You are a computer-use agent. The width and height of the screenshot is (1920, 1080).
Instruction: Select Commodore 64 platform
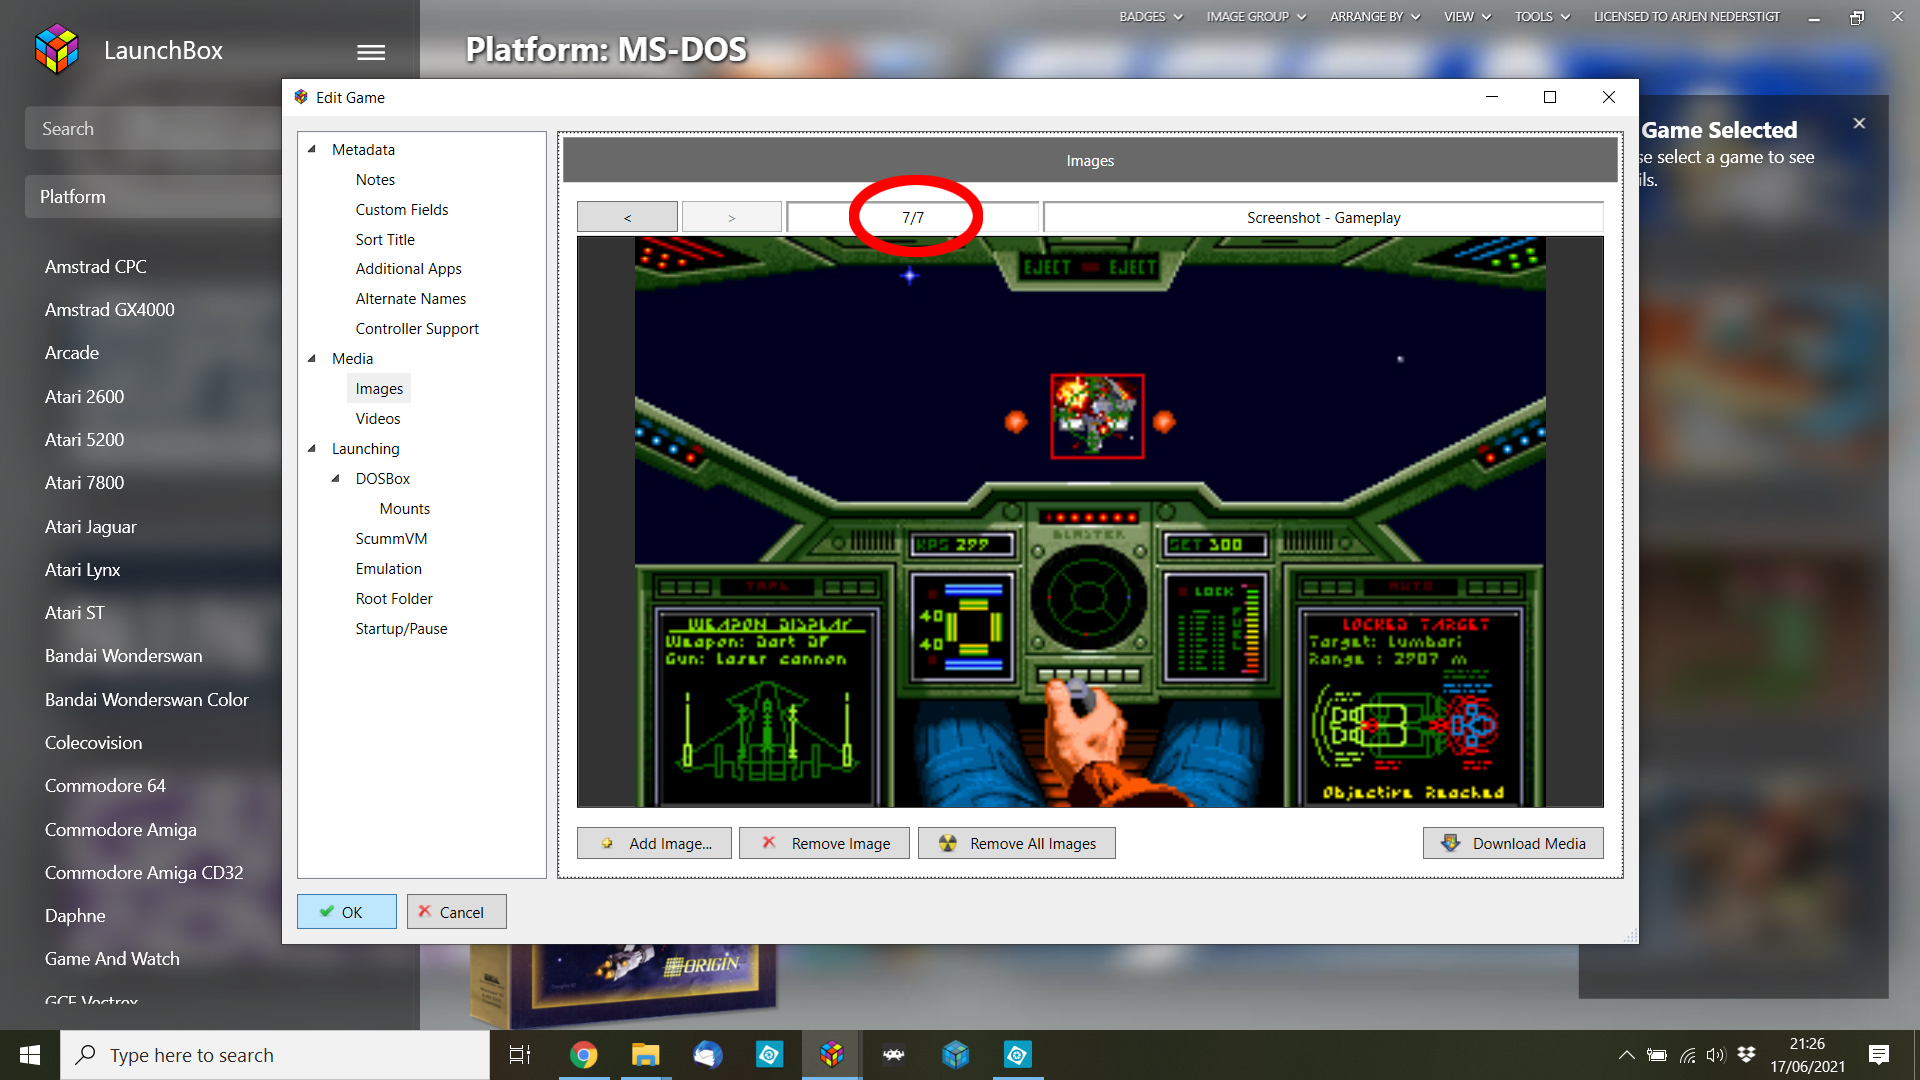point(105,785)
